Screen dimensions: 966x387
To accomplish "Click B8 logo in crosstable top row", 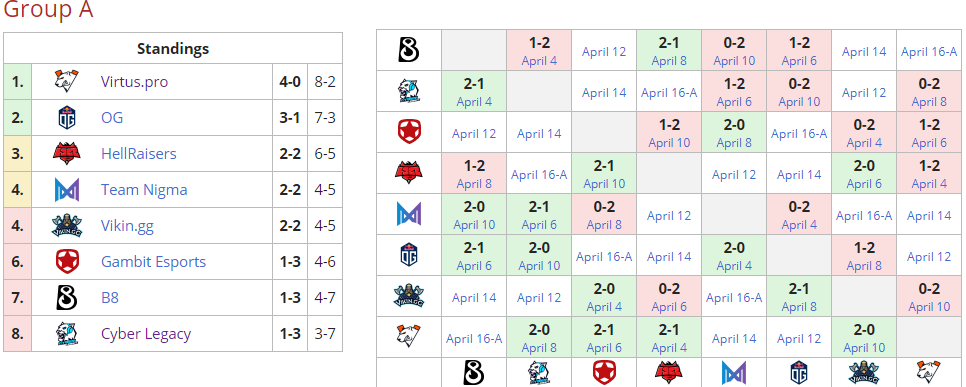I will [x=409, y=51].
